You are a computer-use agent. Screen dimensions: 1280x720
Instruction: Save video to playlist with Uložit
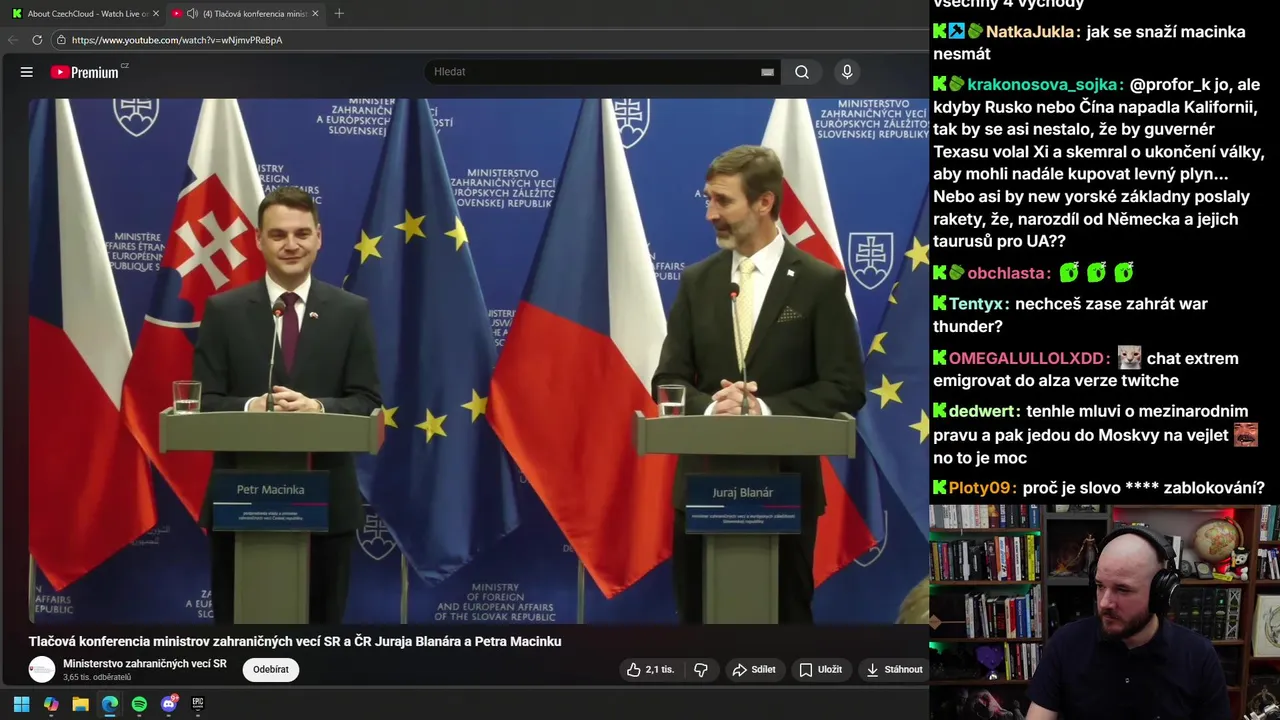(820, 670)
